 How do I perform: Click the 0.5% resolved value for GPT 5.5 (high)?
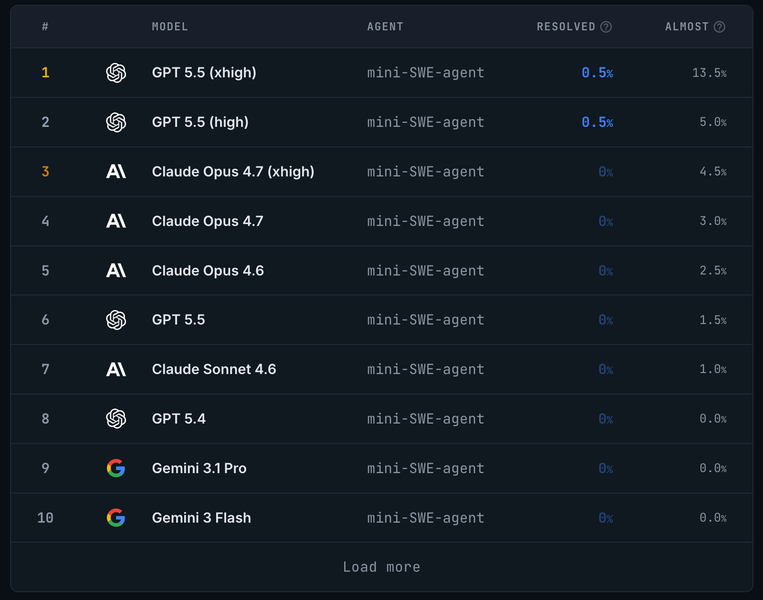[597, 122]
